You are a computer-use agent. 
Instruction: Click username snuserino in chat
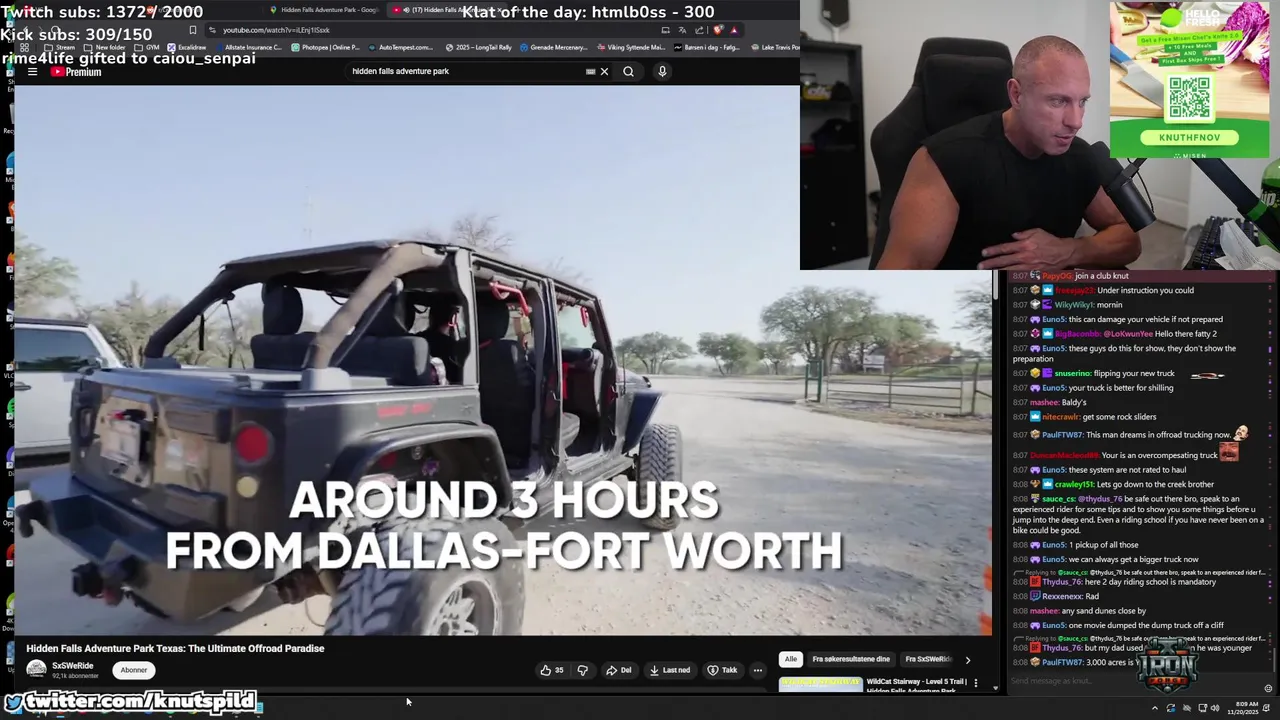(1073, 373)
